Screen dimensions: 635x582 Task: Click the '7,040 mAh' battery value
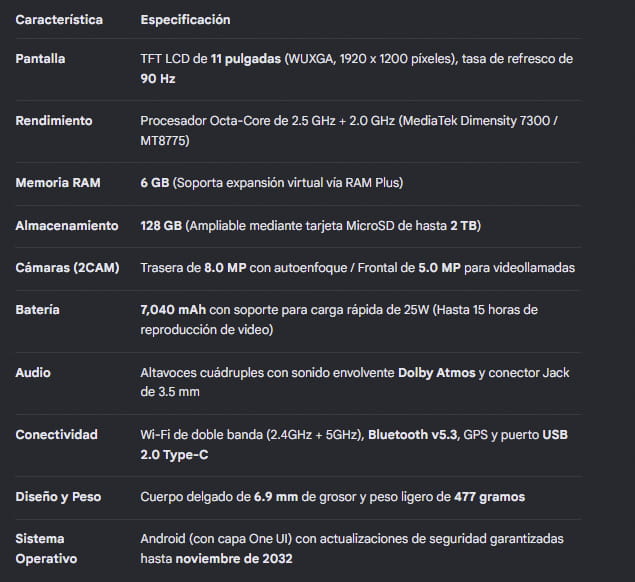click(173, 310)
